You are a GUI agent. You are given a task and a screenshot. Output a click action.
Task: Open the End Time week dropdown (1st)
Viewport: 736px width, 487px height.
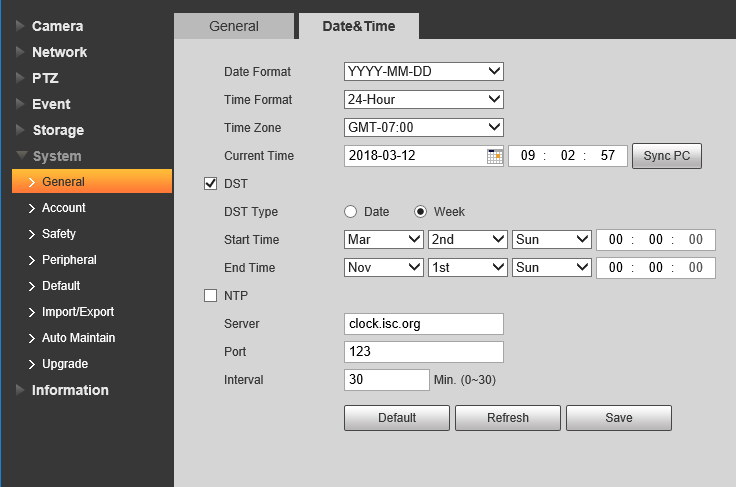(x=468, y=267)
